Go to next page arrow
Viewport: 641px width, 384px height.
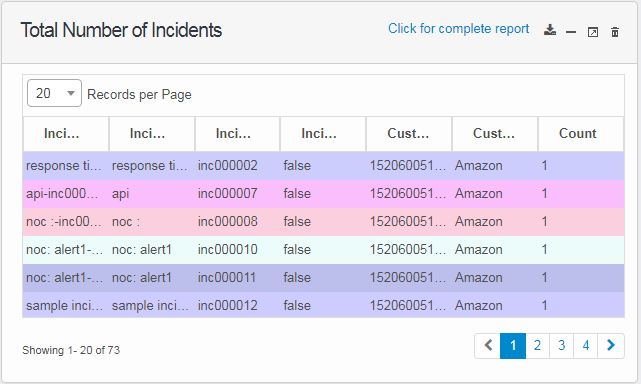(611, 346)
